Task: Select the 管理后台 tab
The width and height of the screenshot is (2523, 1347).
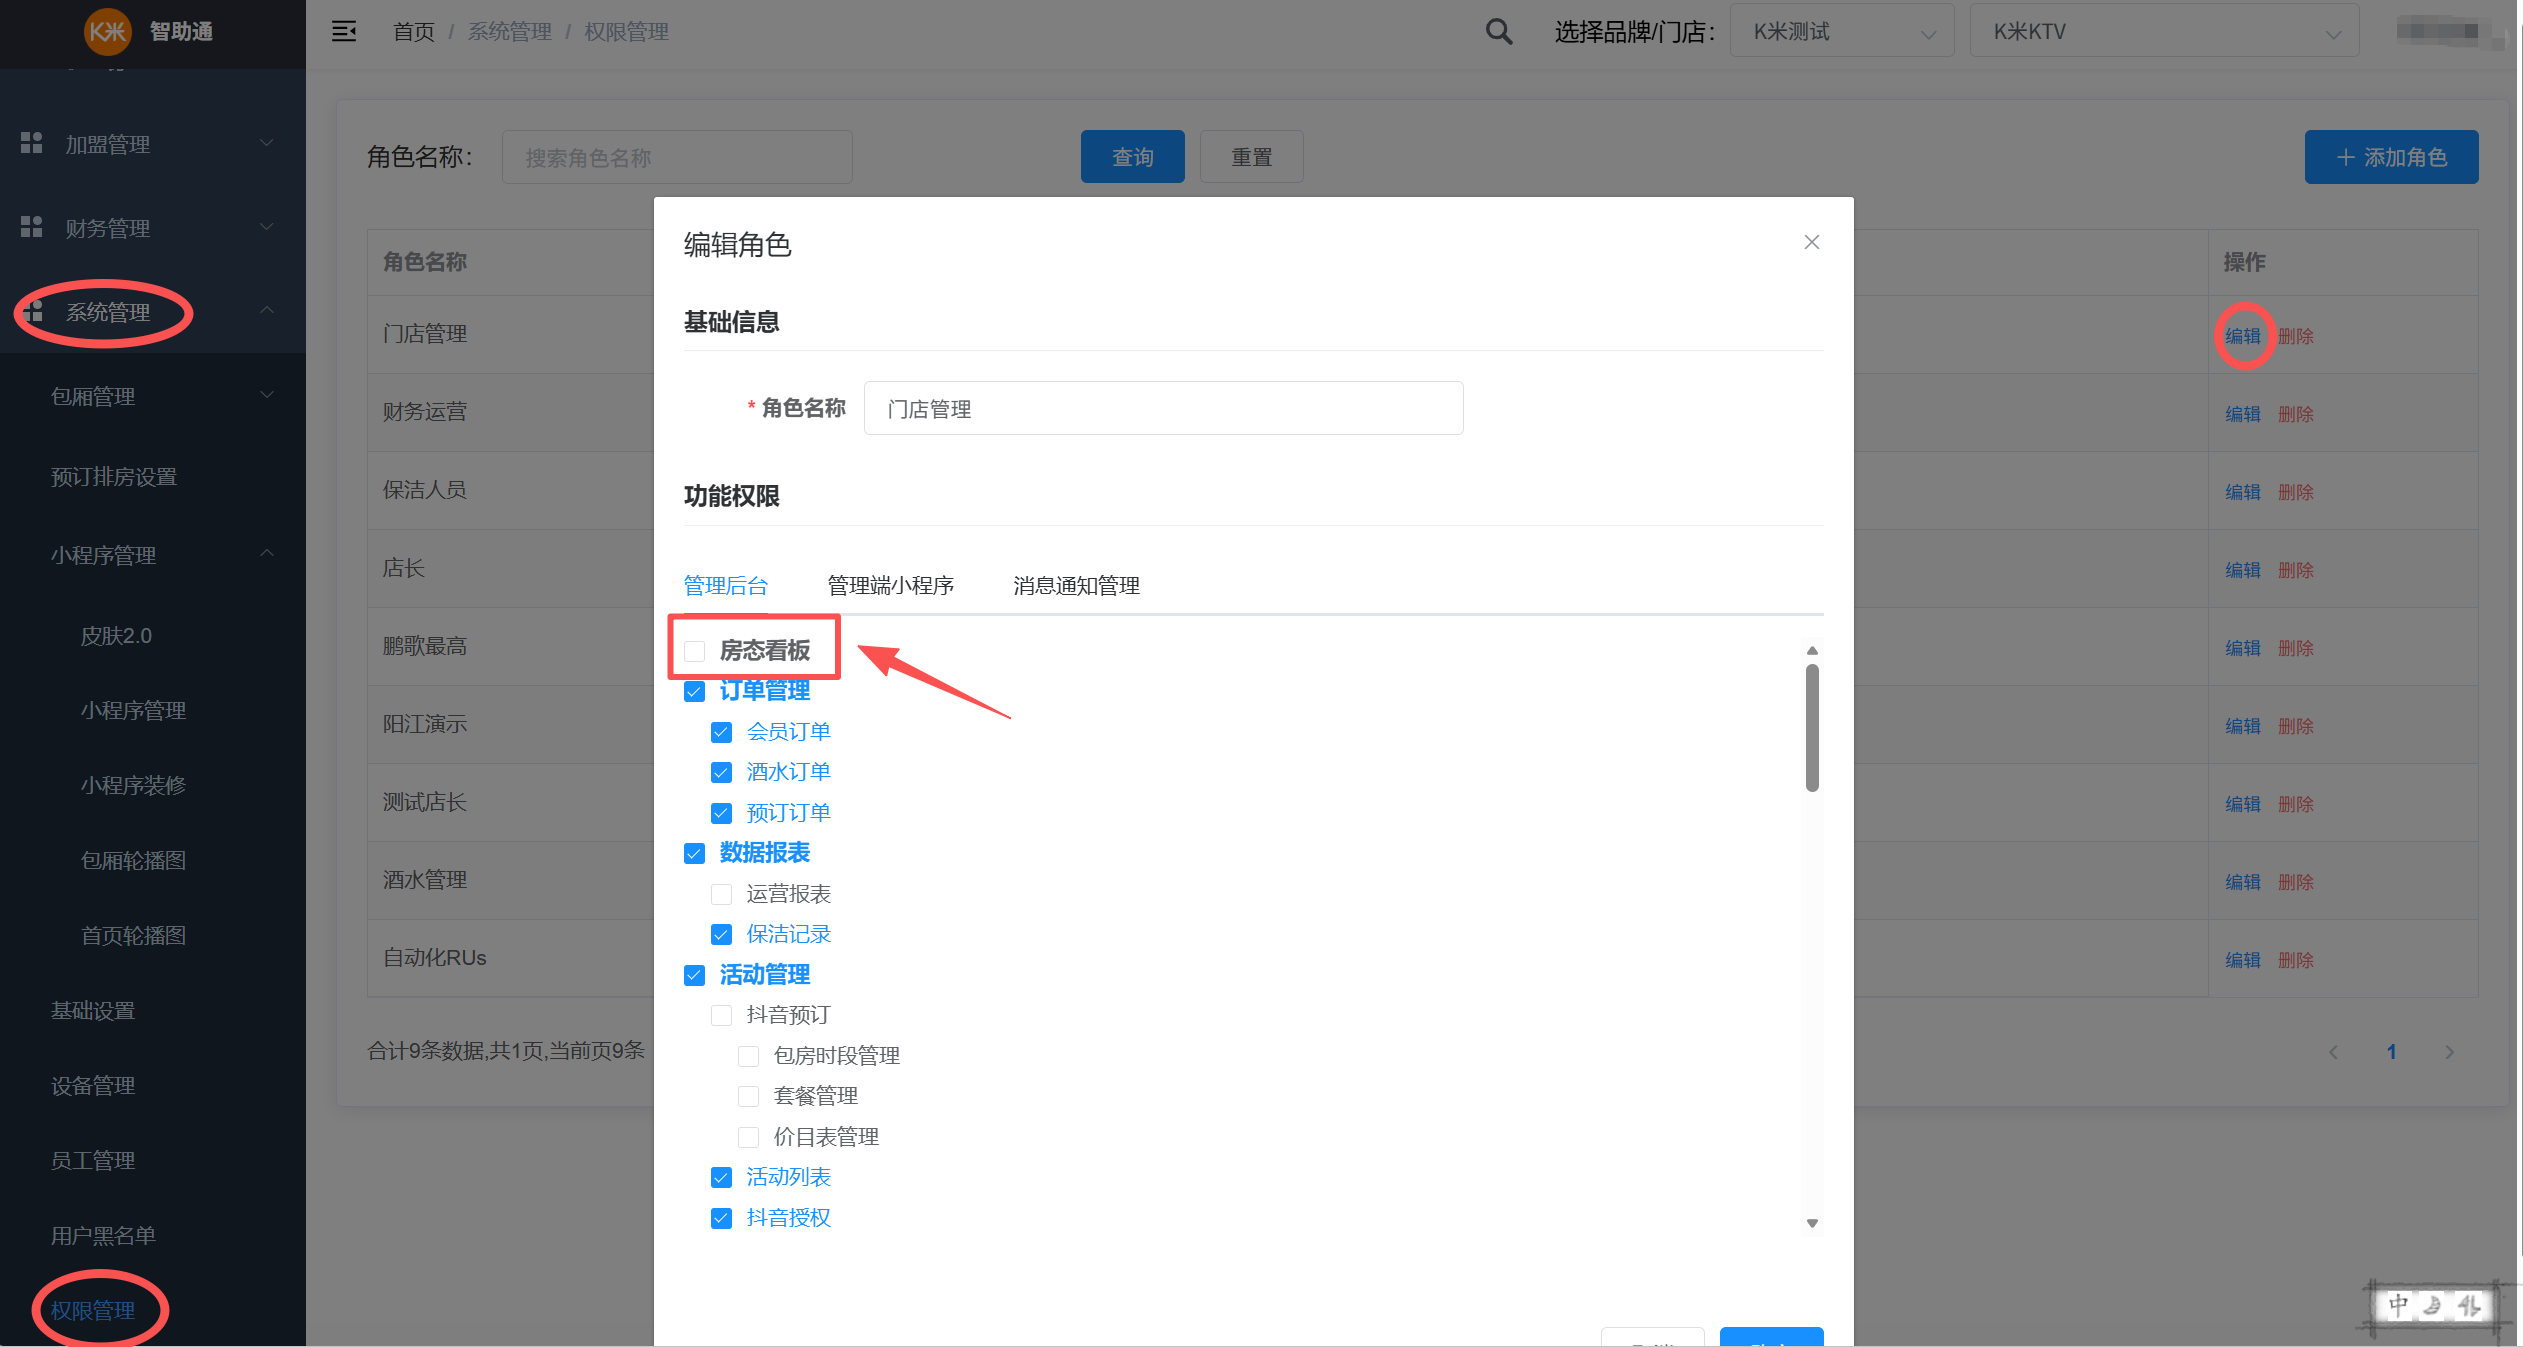Action: click(x=726, y=585)
